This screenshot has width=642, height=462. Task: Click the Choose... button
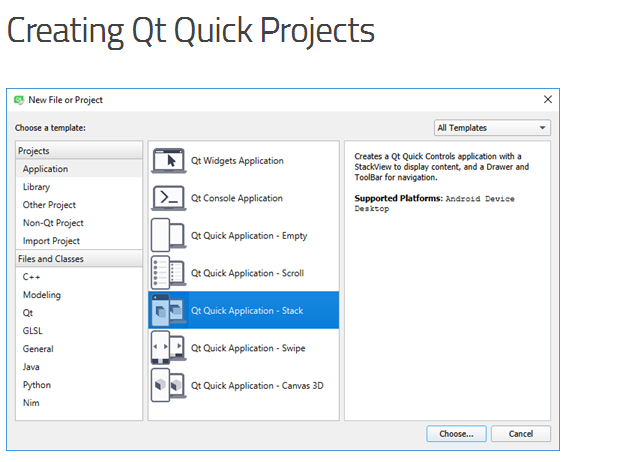coord(457,434)
